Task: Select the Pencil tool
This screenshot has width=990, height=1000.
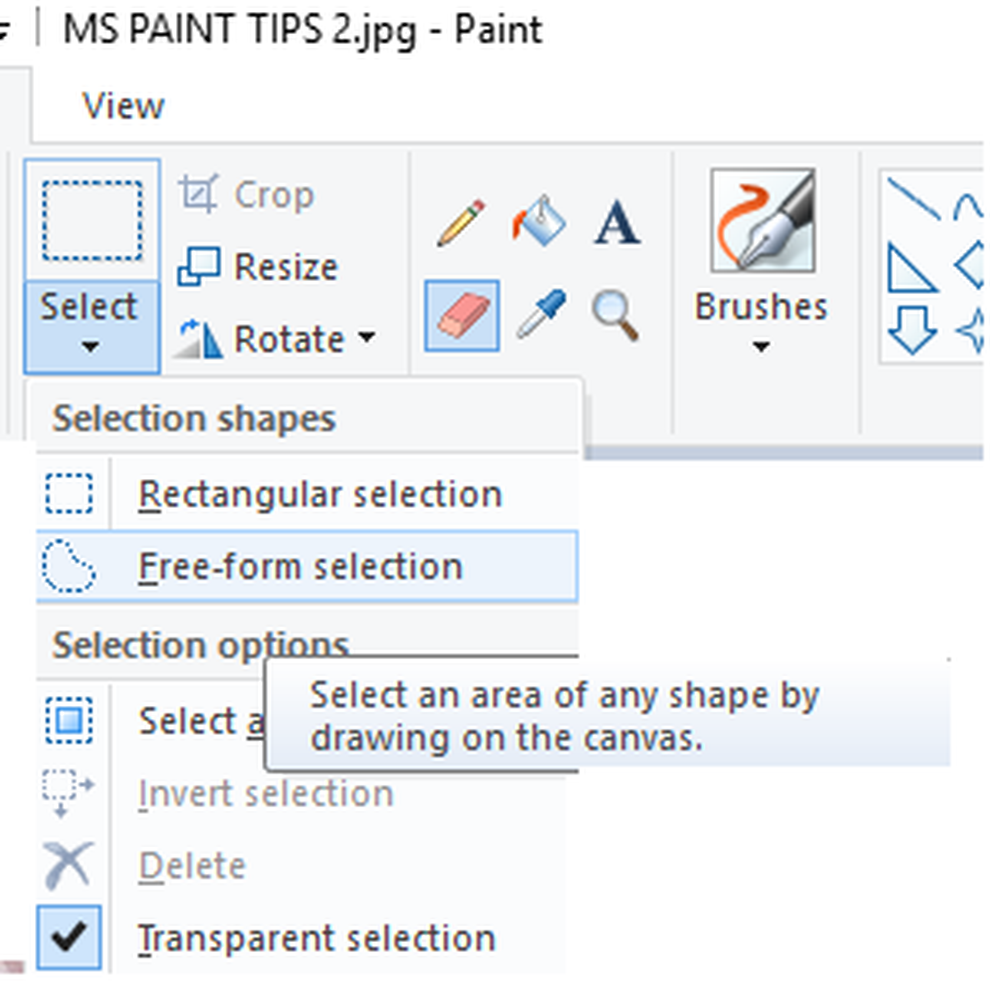Action: (x=461, y=223)
